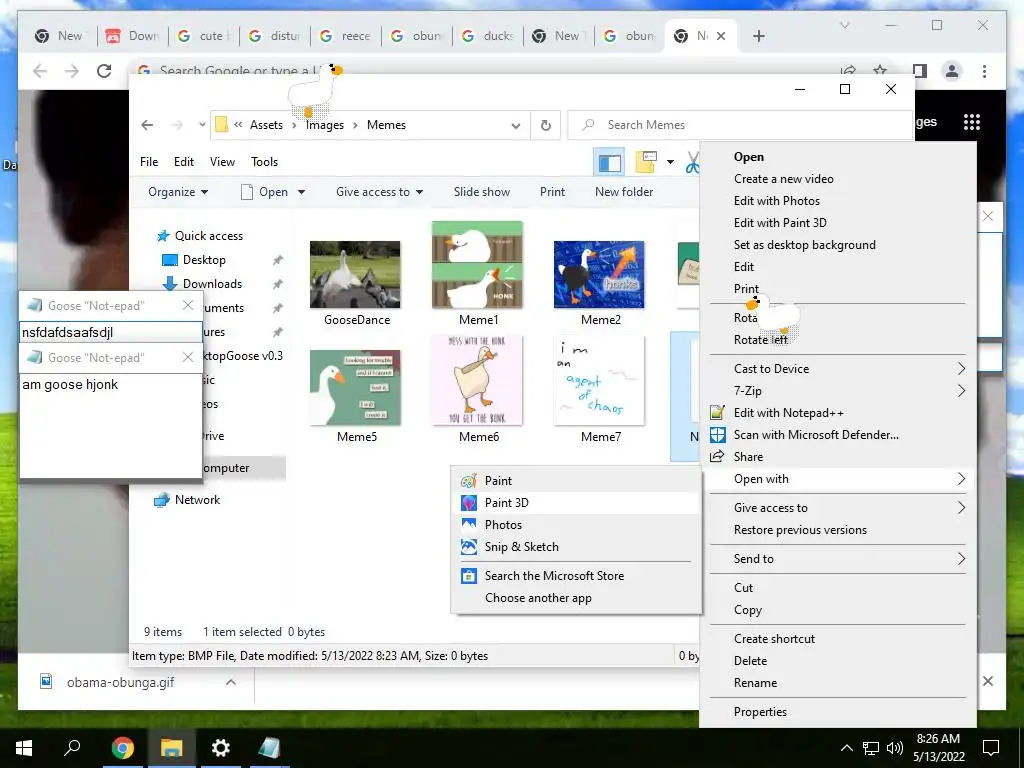Dismiss the Chrome downloads bar
The width and height of the screenshot is (1024, 768).
(x=988, y=681)
